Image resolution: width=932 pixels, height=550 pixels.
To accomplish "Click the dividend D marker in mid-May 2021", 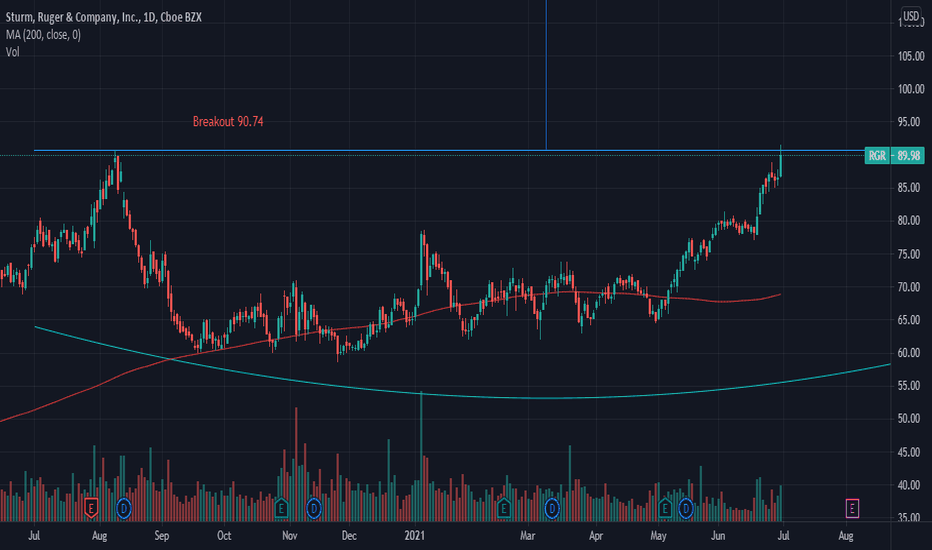I will pyautogui.click(x=686, y=508).
